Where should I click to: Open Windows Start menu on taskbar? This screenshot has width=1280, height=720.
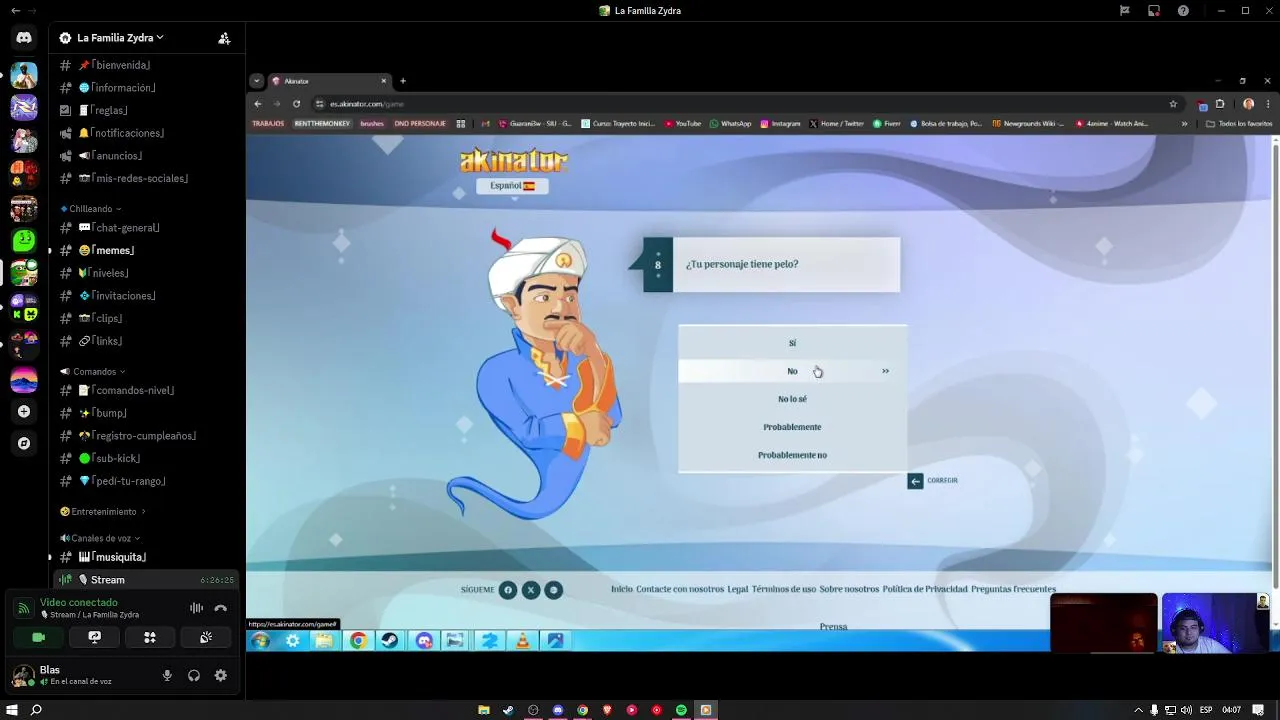(12, 710)
